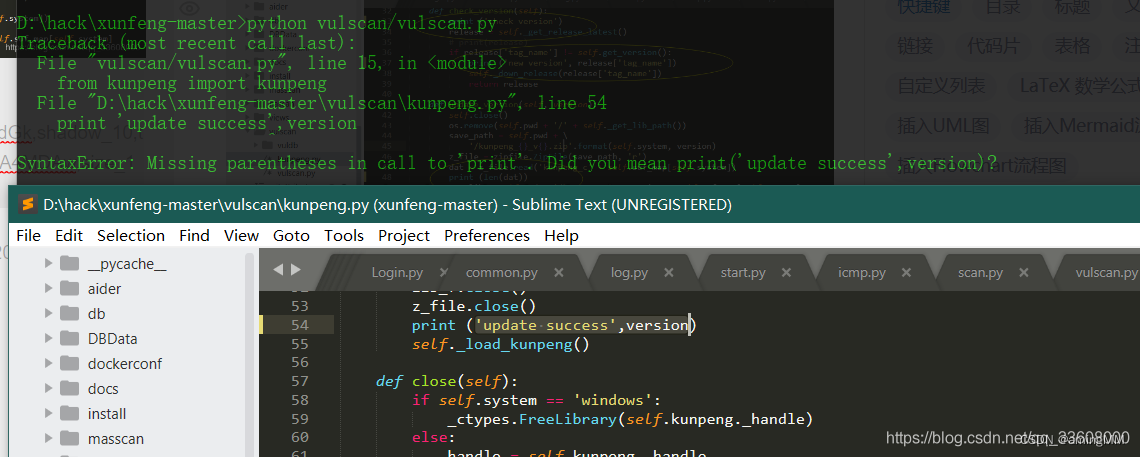The image size is (1140, 457).
Task: Expand the db folder
Action: [x=49, y=314]
